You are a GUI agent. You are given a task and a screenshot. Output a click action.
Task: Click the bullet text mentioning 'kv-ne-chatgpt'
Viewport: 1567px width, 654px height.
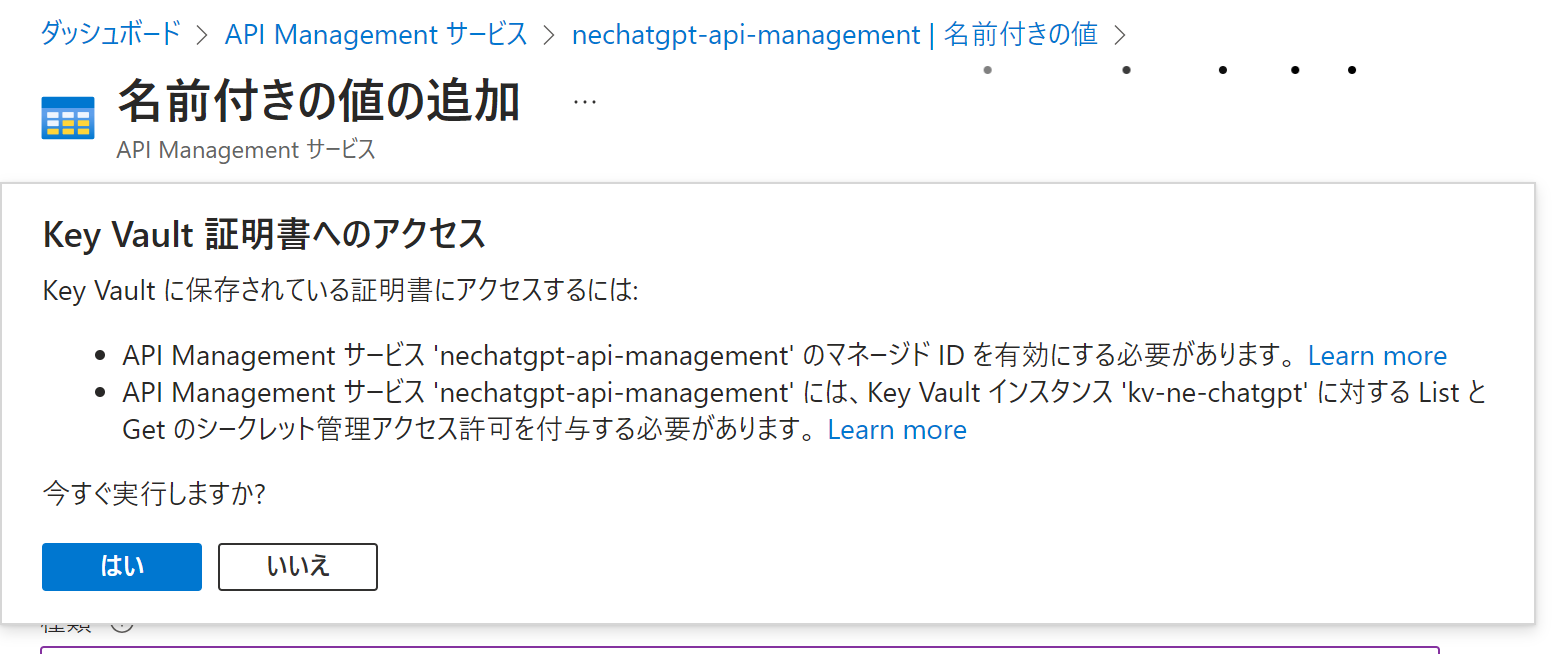(800, 393)
